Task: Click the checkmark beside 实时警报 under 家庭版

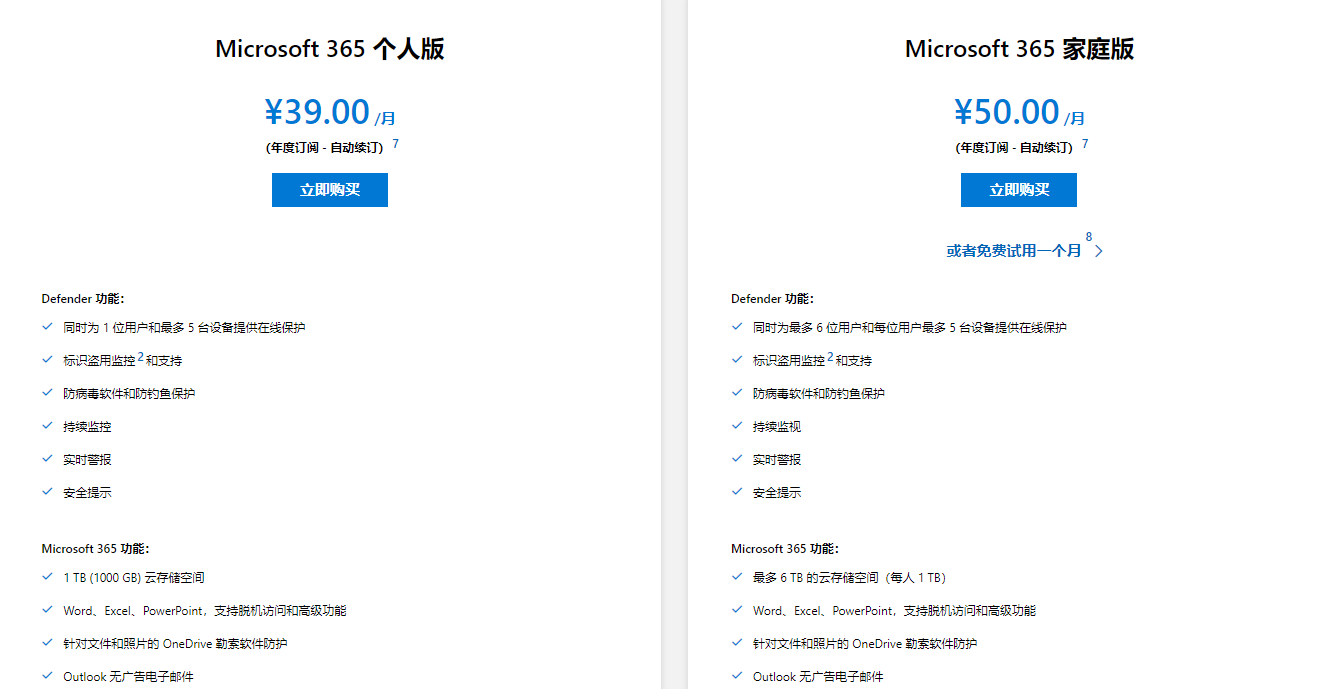Action: pyautogui.click(x=735, y=458)
